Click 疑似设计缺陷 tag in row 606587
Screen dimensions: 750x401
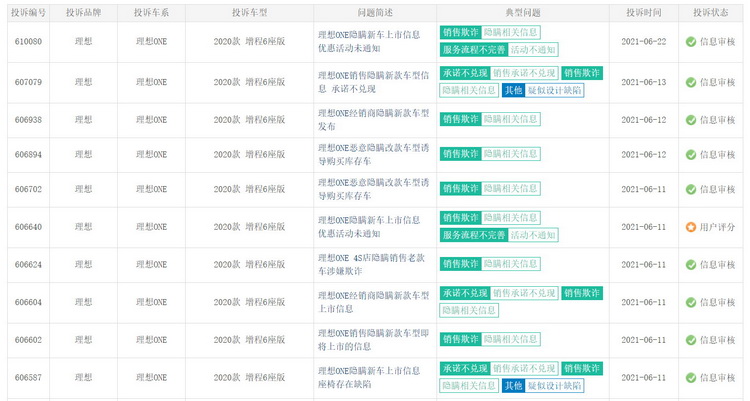(554, 385)
